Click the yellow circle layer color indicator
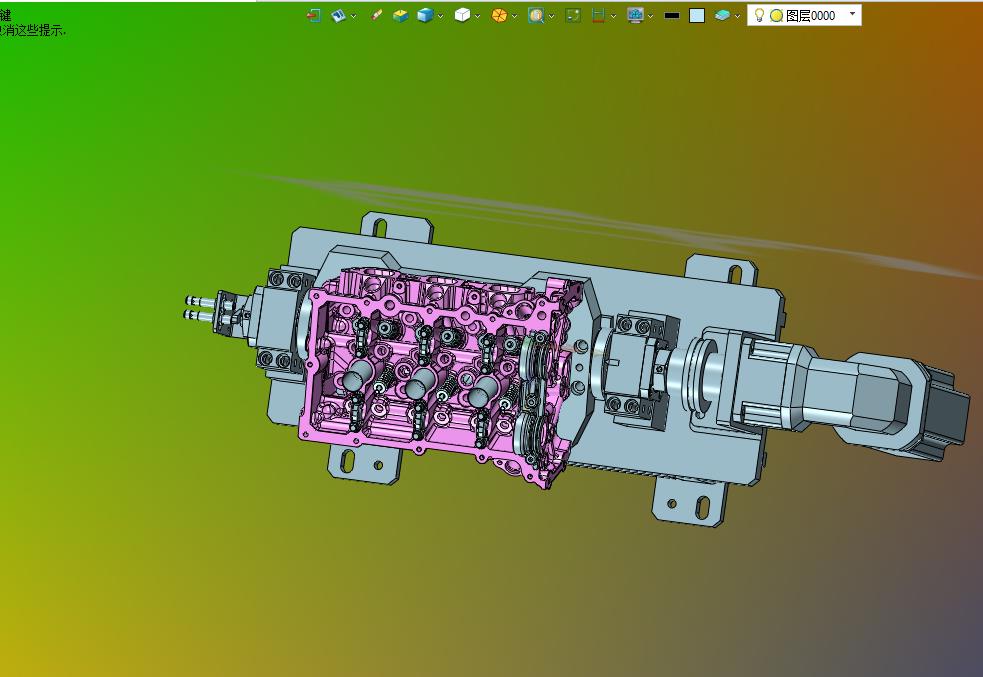983x677 pixels. [776, 16]
